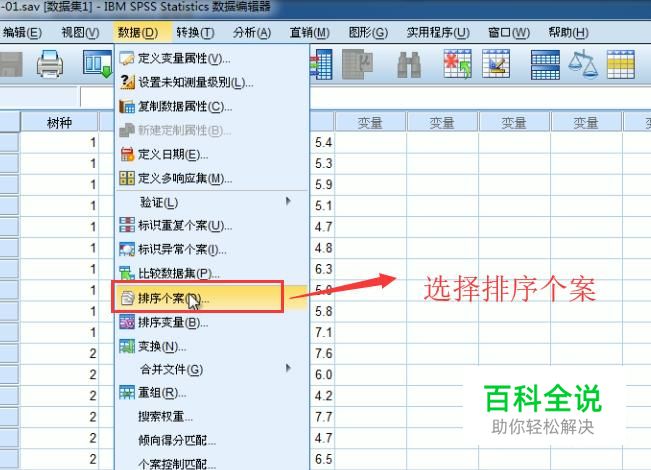Select 标识重复个案(U) menu item
651x470 pixels.
point(212,225)
